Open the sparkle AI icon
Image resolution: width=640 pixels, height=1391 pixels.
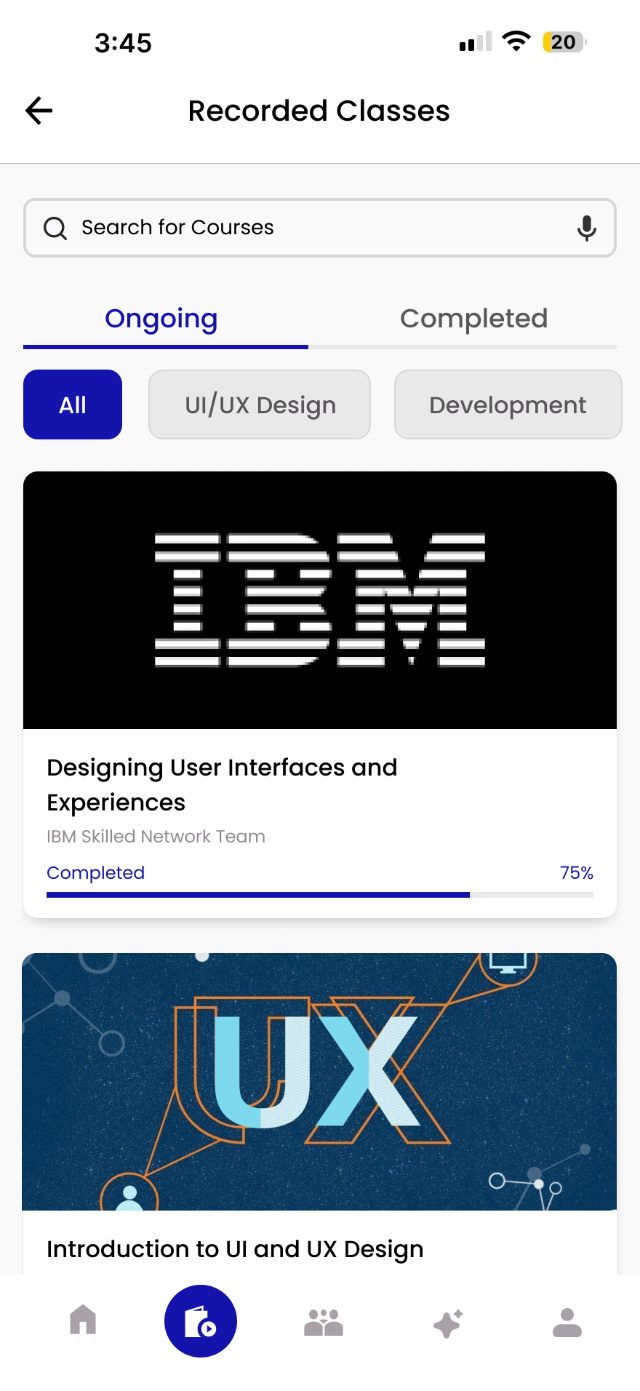(447, 1323)
